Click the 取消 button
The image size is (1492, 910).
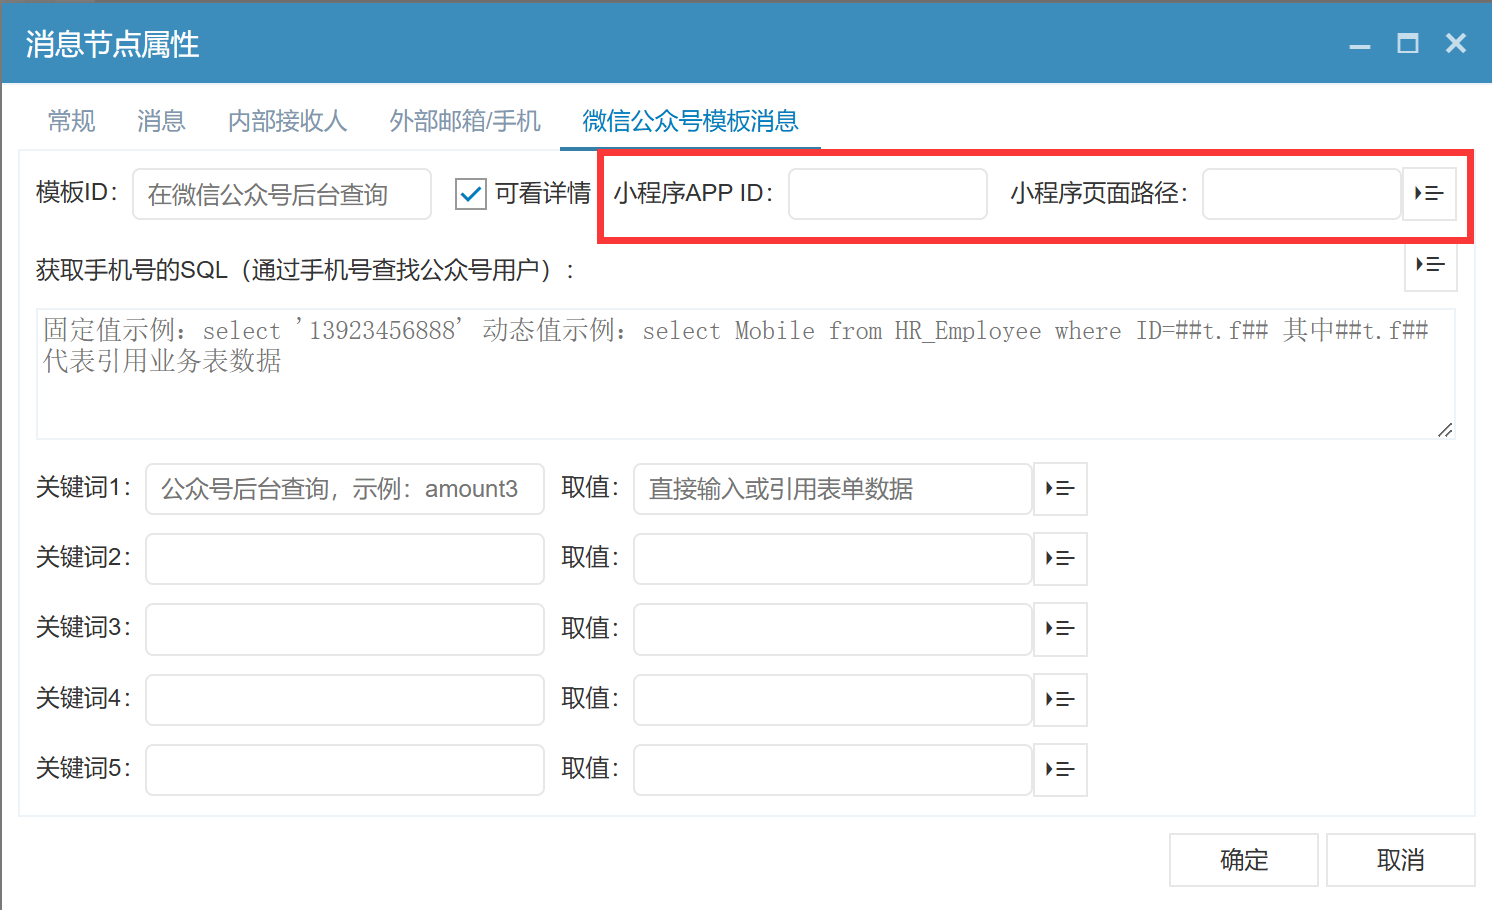click(x=1400, y=860)
